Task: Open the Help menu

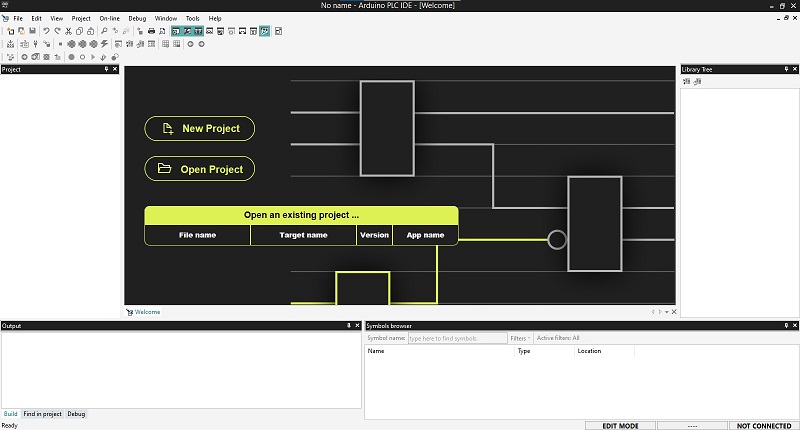Action: pyautogui.click(x=215, y=18)
